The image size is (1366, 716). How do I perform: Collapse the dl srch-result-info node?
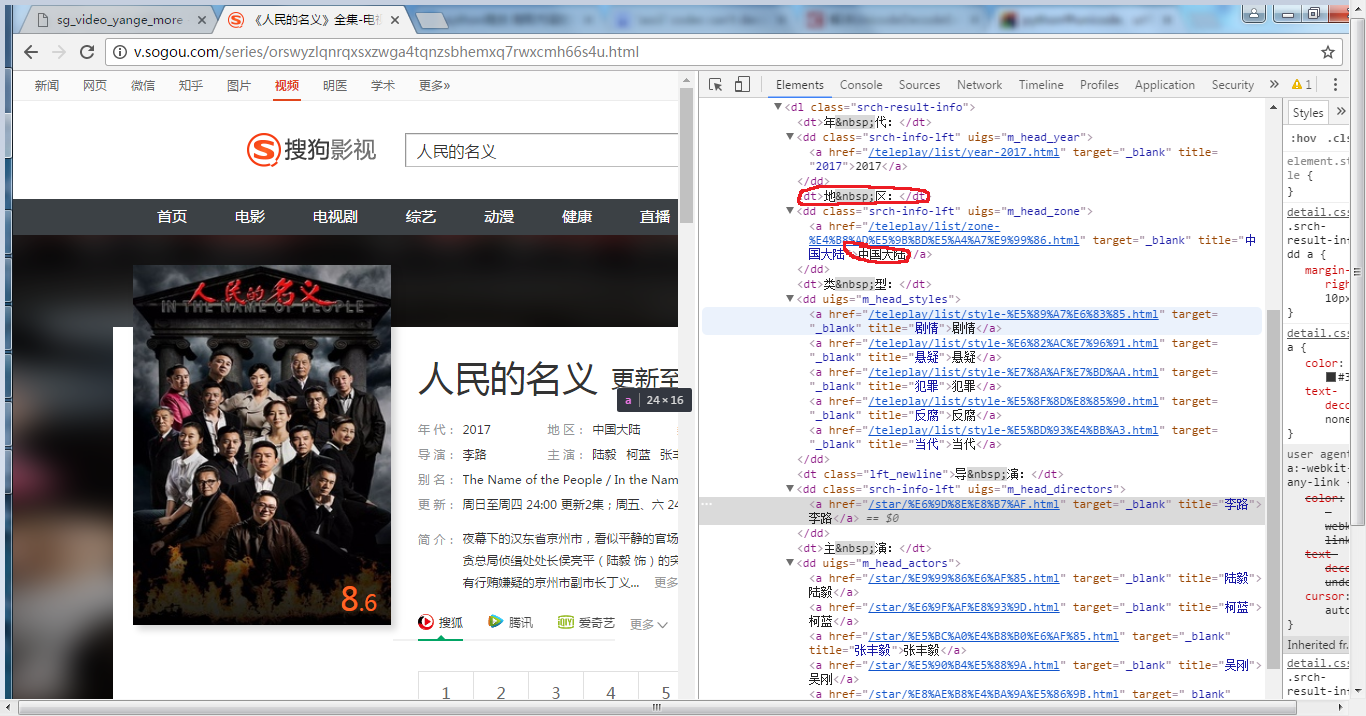(779, 107)
